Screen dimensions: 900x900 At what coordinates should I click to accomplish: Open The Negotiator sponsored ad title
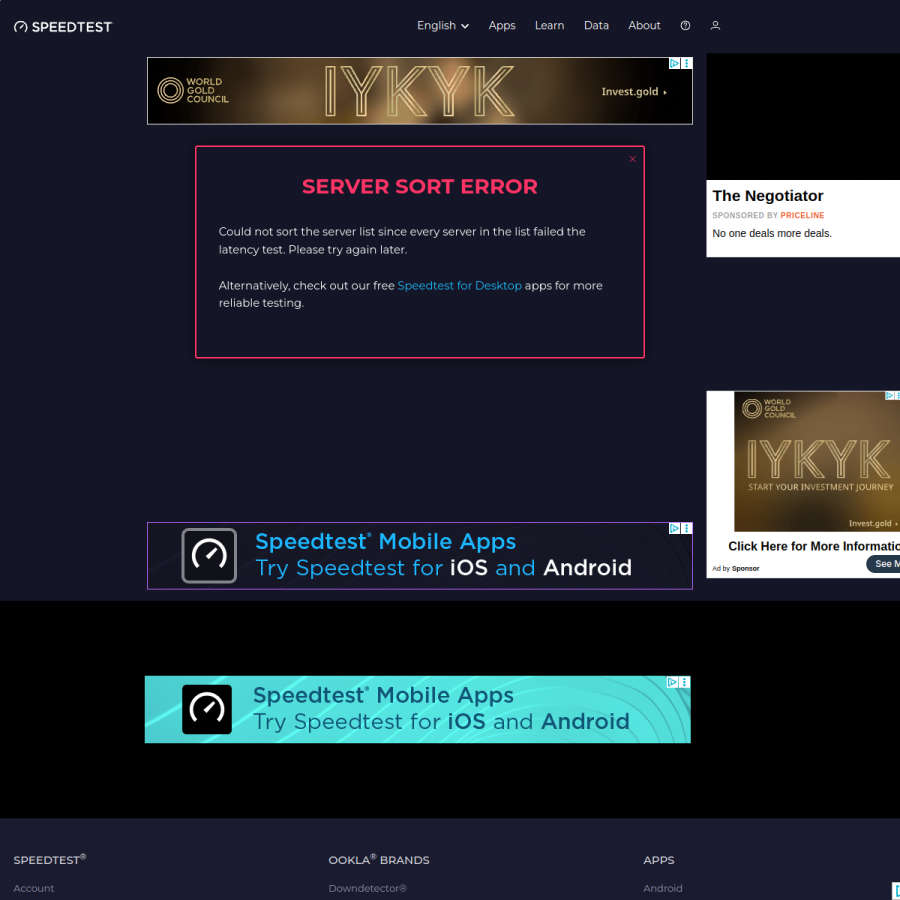pyautogui.click(x=767, y=196)
